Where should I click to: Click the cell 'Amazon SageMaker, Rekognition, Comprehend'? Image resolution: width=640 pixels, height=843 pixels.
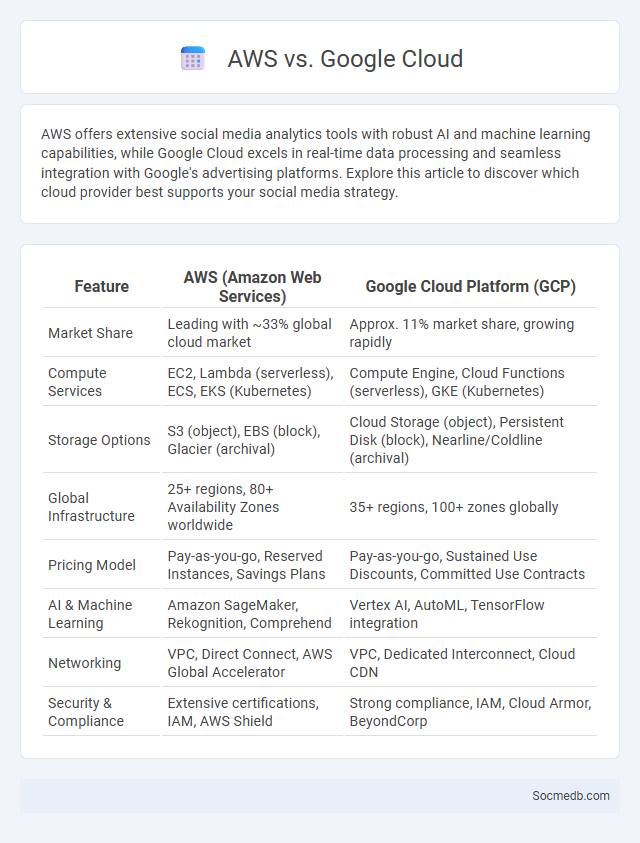tap(252, 614)
